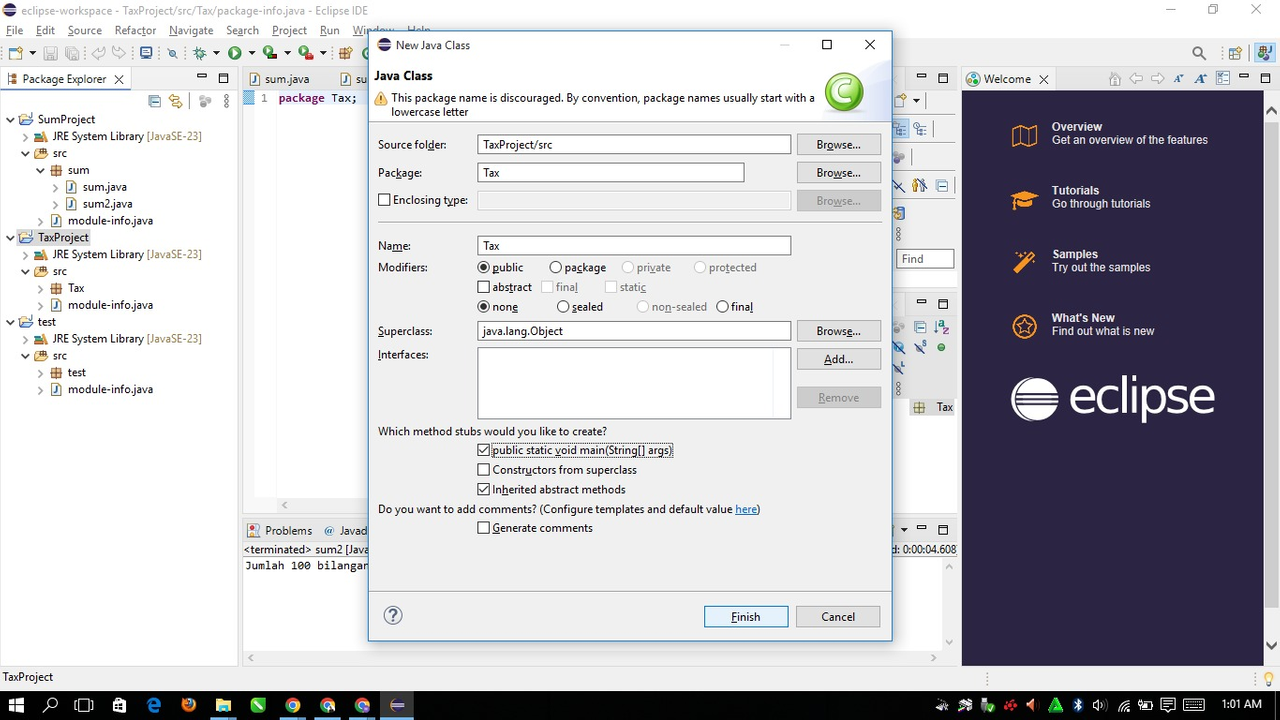Image resolution: width=1280 pixels, height=720 pixels.
Task: Click Browse next to Source folder
Action: (x=839, y=145)
